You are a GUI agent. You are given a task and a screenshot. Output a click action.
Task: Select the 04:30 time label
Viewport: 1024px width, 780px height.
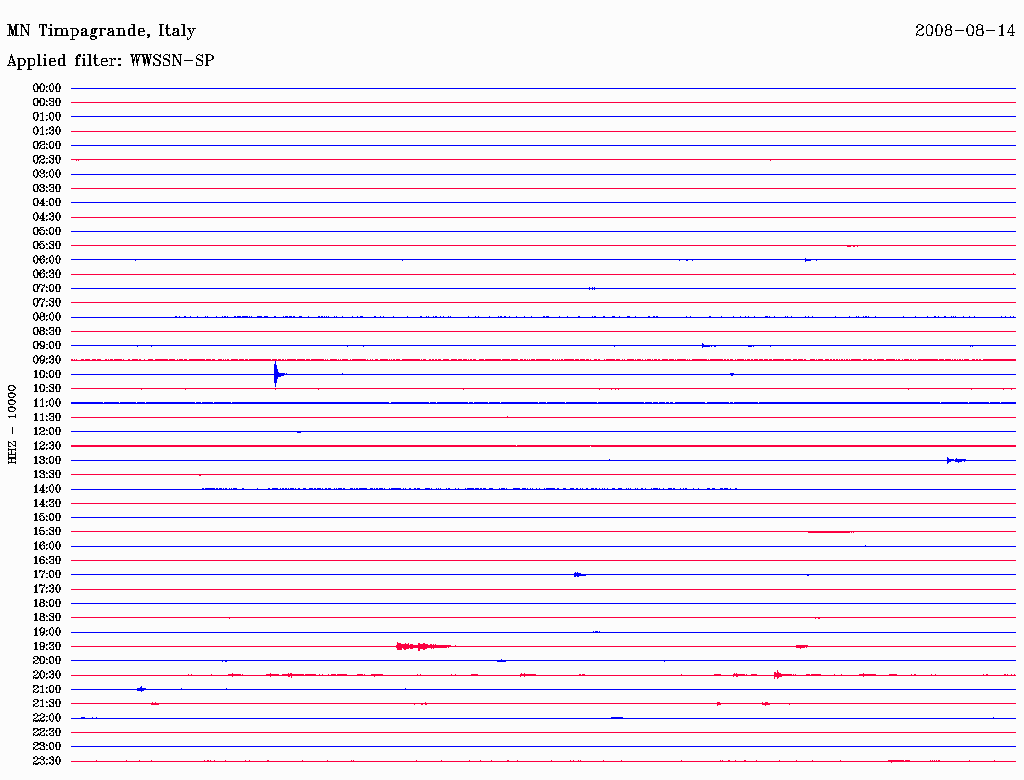[x=47, y=217]
